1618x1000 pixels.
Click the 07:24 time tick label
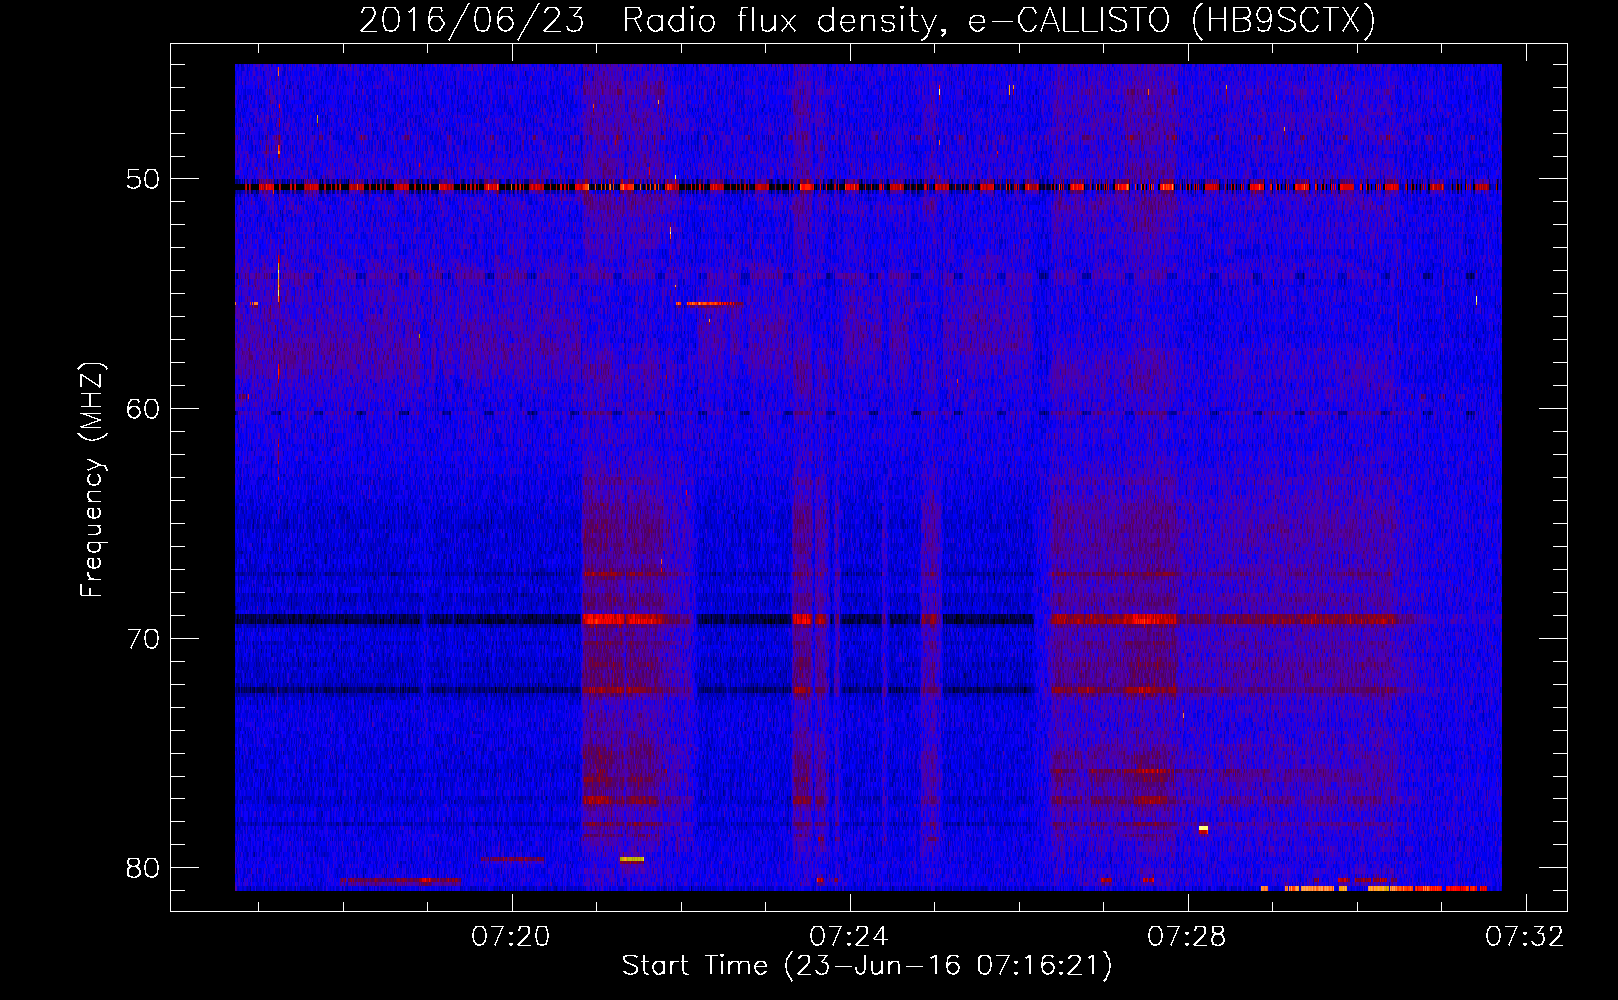(x=849, y=937)
